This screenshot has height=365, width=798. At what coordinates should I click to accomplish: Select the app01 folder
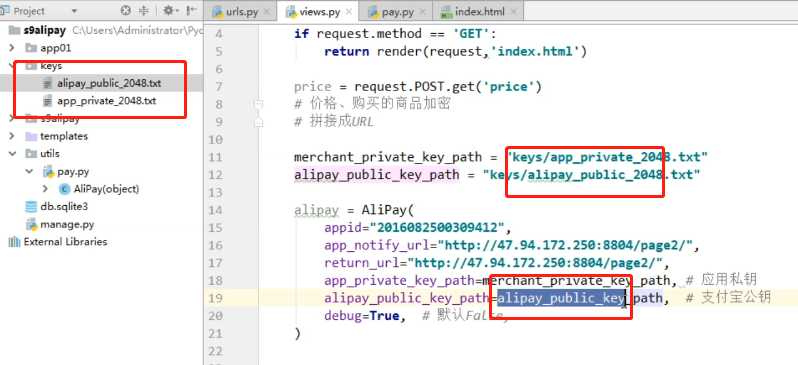tap(55, 48)
